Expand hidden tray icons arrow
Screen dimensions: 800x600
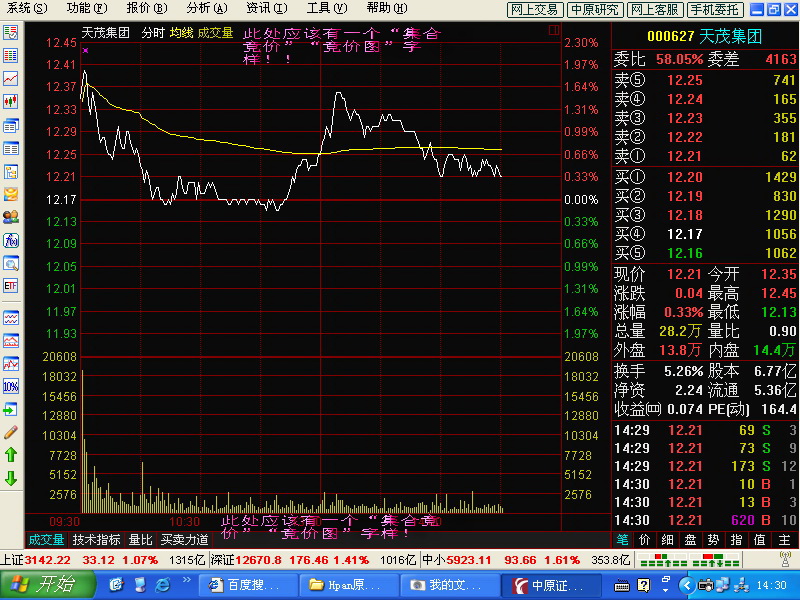[687, 585]
